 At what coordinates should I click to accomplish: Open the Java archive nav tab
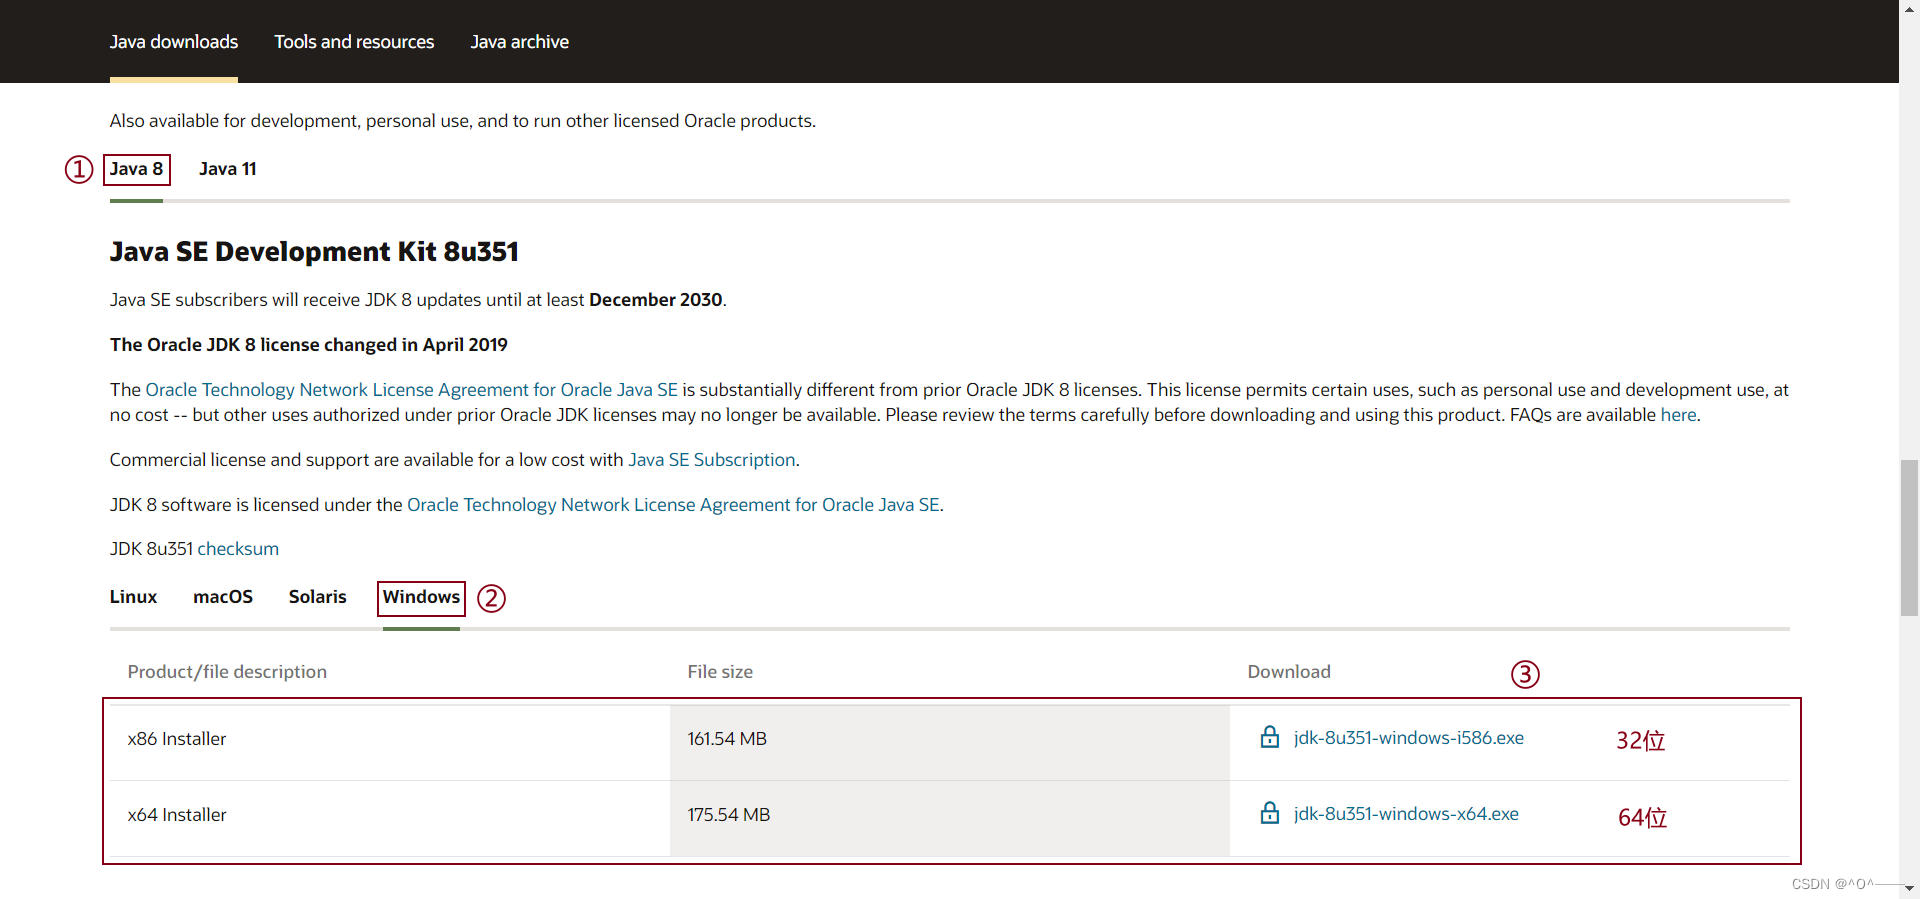pos(519,42)
